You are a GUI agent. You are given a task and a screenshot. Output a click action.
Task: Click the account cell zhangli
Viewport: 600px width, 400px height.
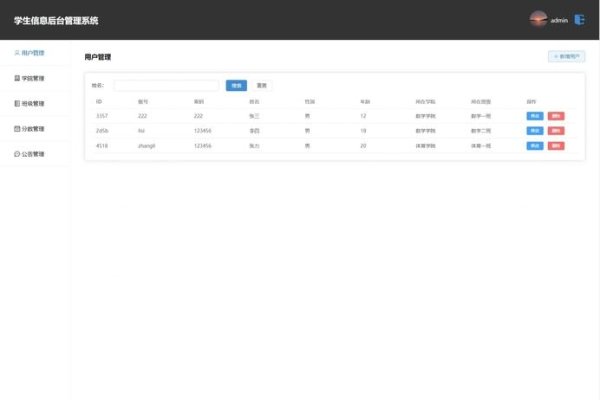click(x=147, y=146)
